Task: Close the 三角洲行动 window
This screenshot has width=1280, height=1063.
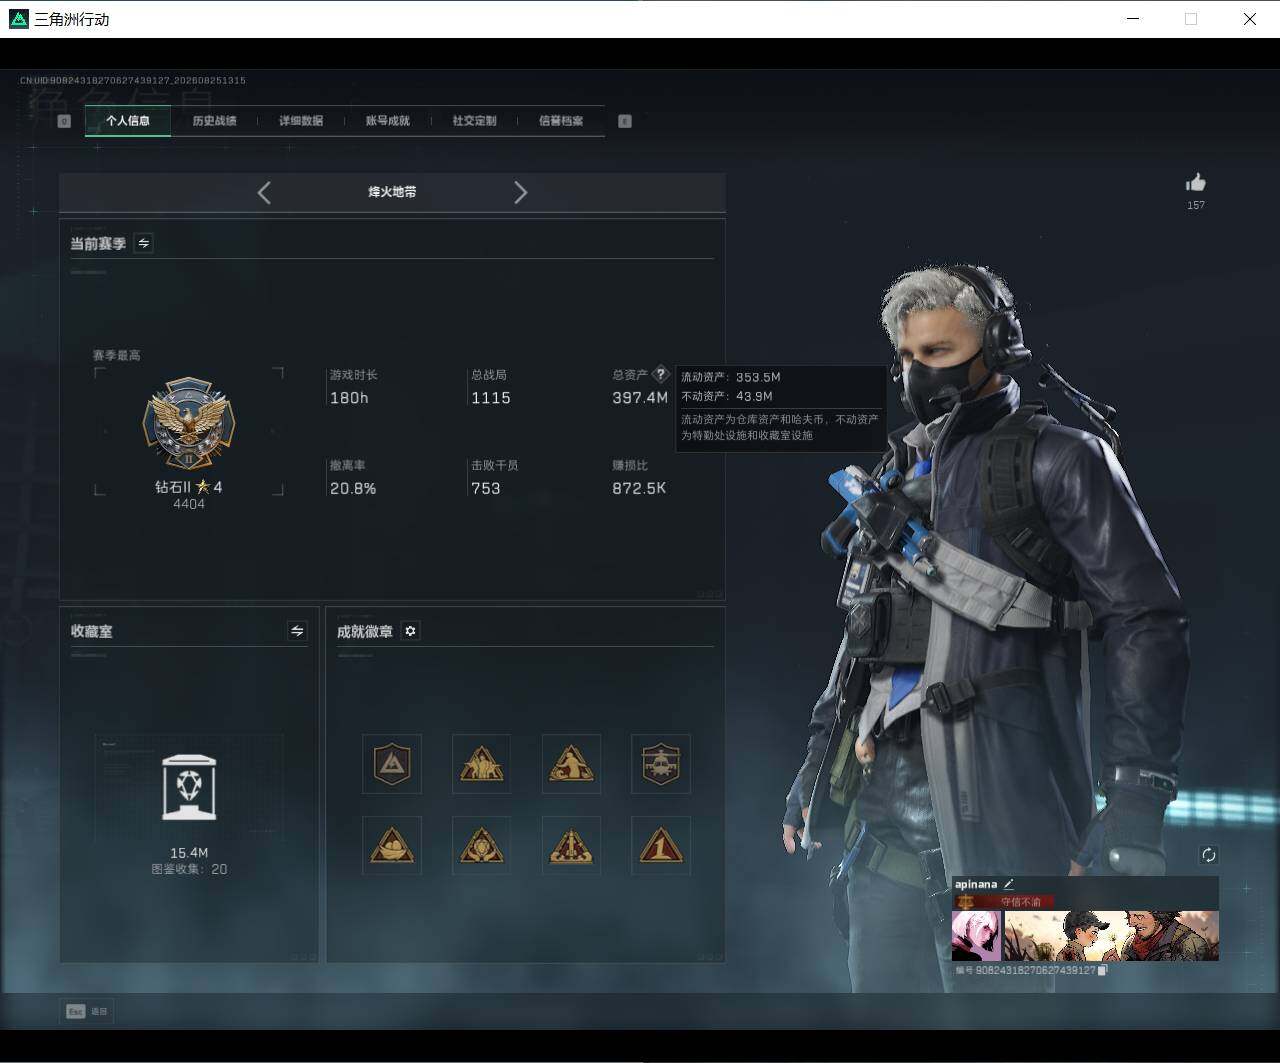Action: pos(1249,19)
